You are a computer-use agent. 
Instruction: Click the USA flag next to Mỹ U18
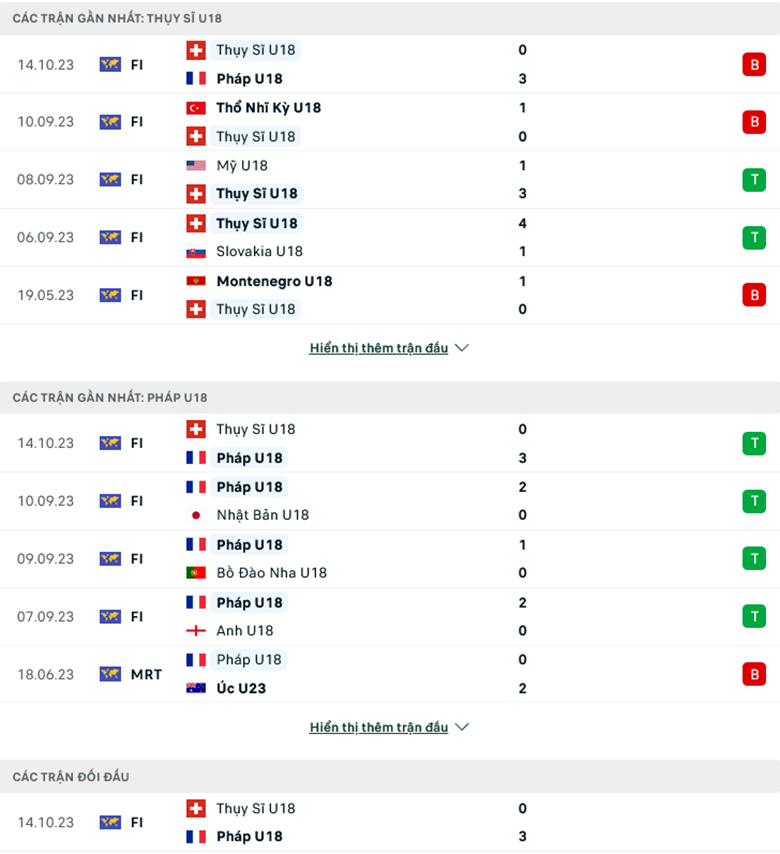point(196,166)
